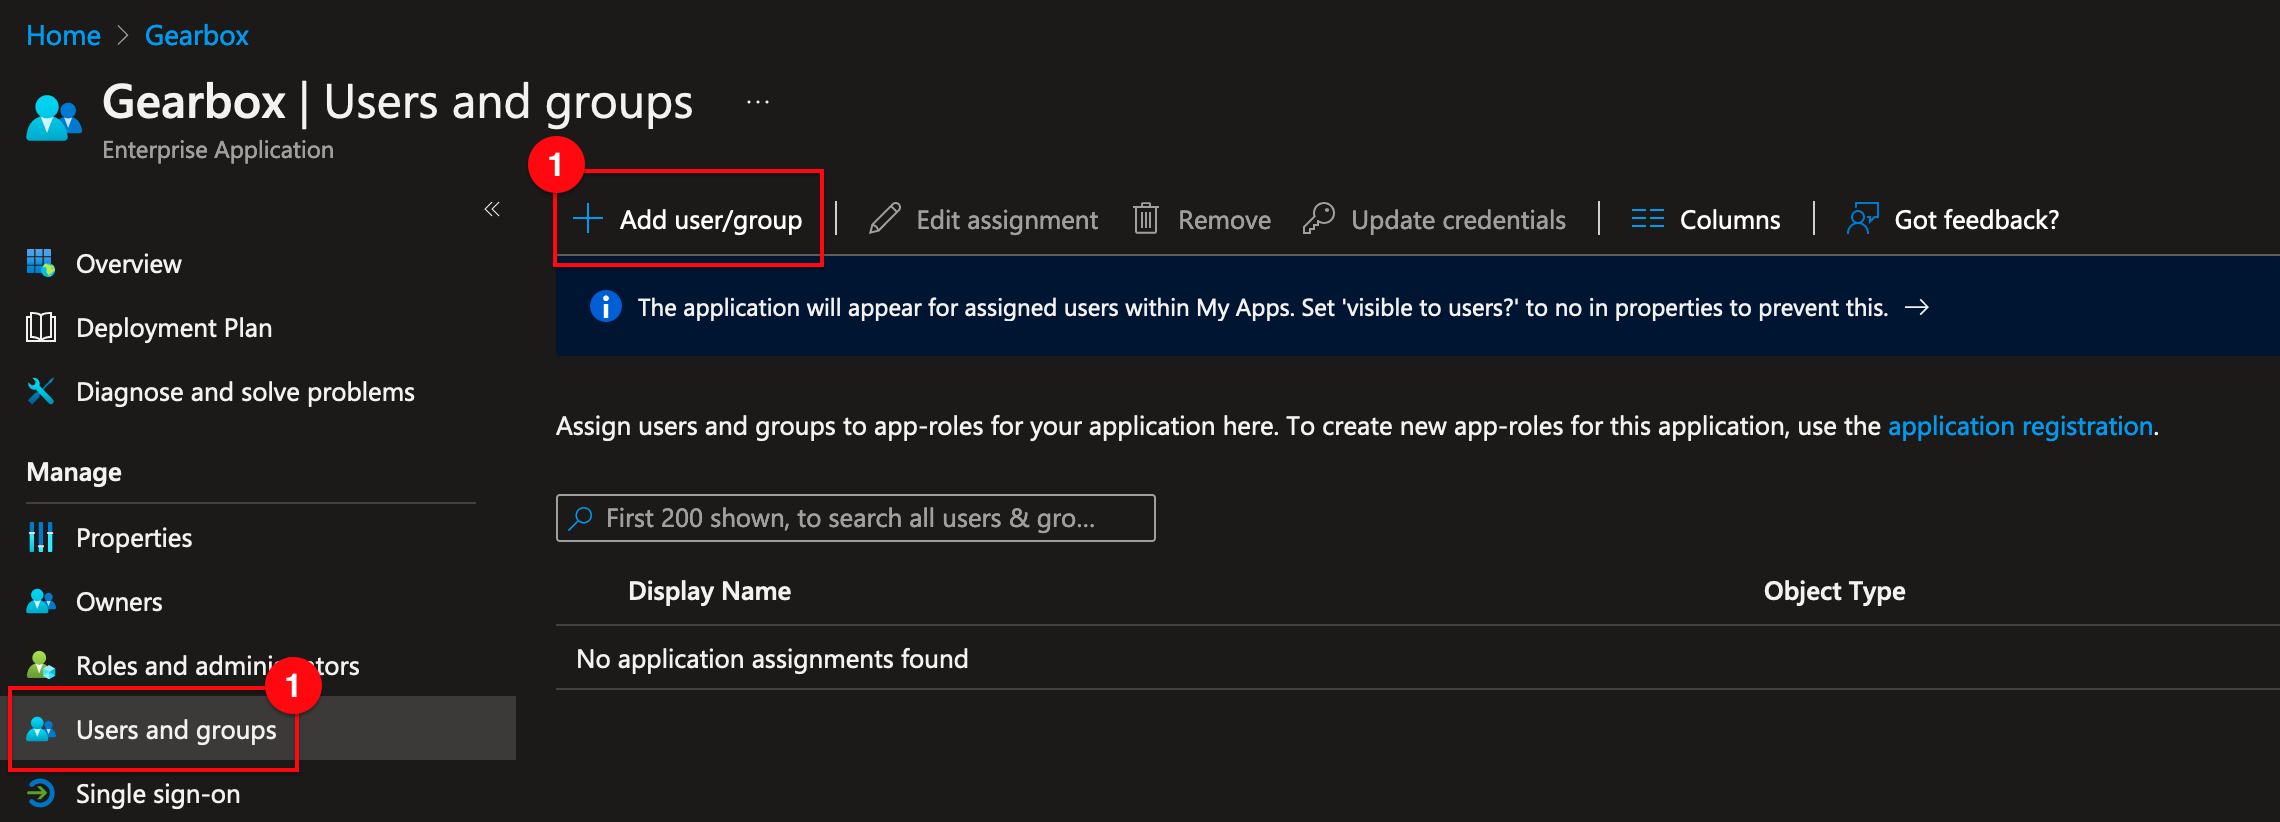Click the Roles and administrators icon
The height and width of the screenshot is (822, 2280).
(41, 665)
